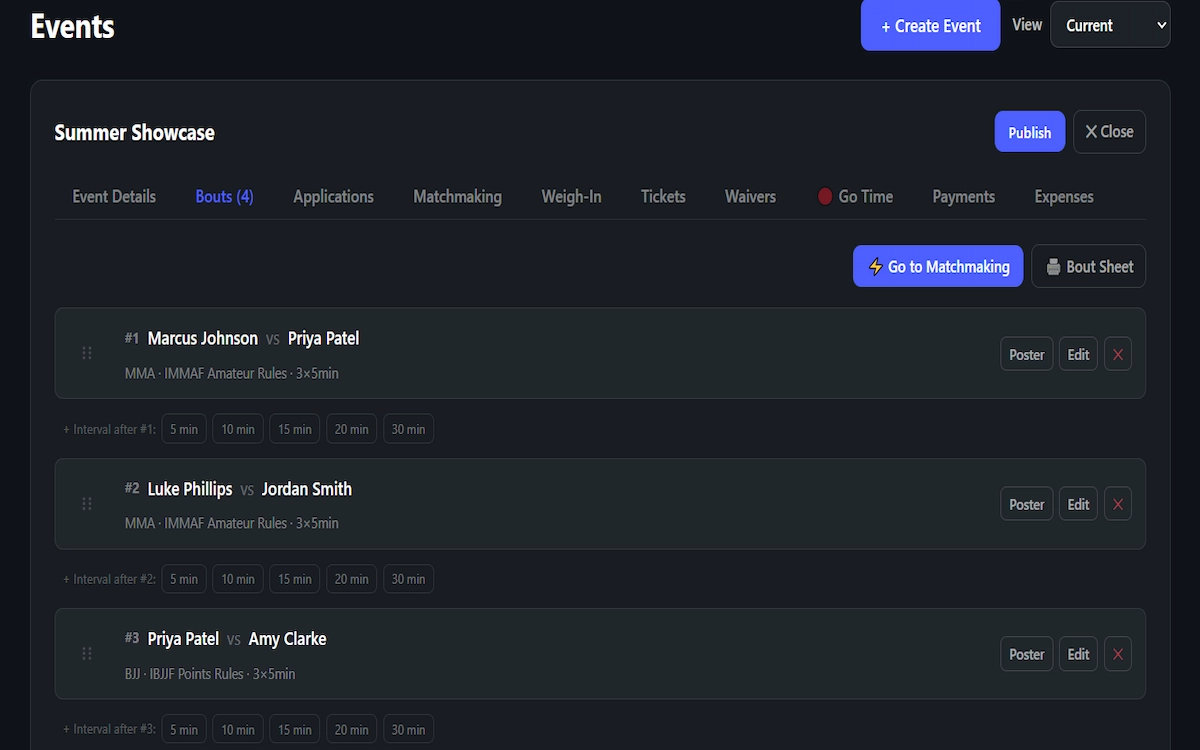Add 30 min interval after bout #1

tap(408, 429)
